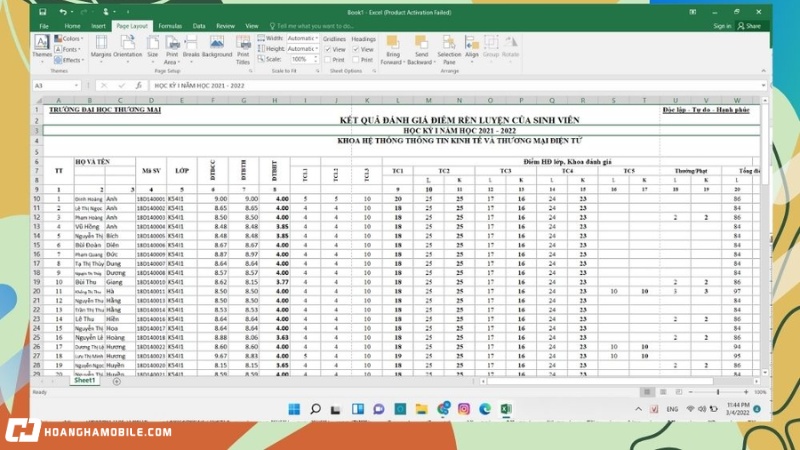The height and width of the screenshot is (450, 800).
Task: Select column header H
Action: pyautogui.click(x=274, y=101)
